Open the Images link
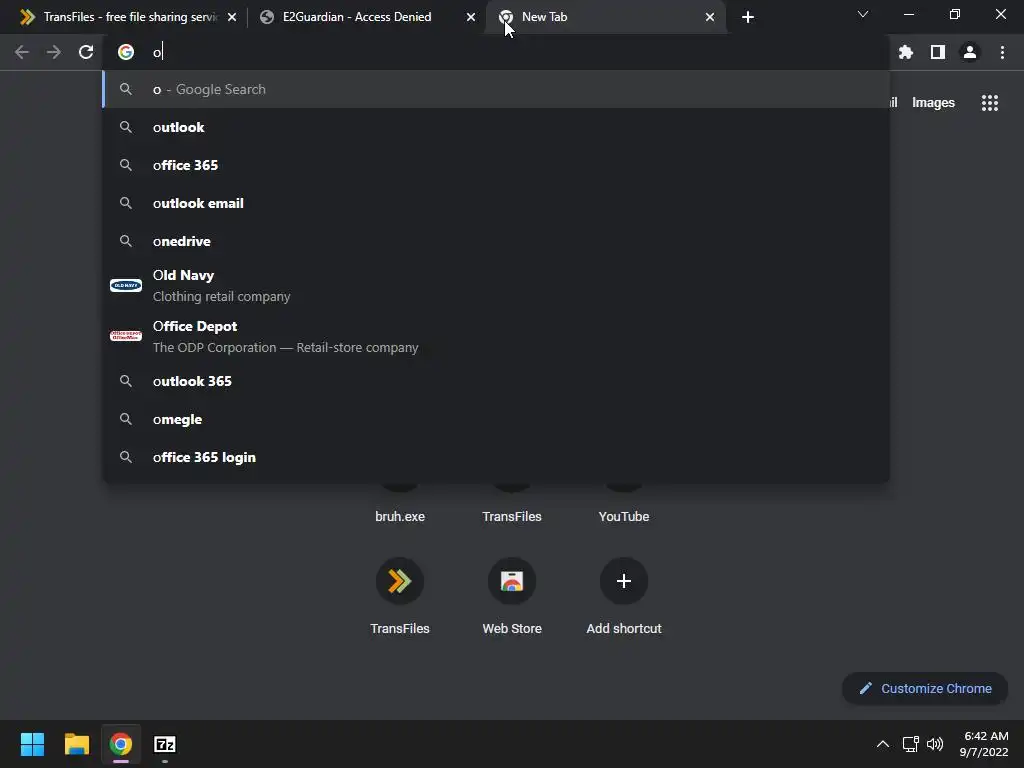 point(933,103)
